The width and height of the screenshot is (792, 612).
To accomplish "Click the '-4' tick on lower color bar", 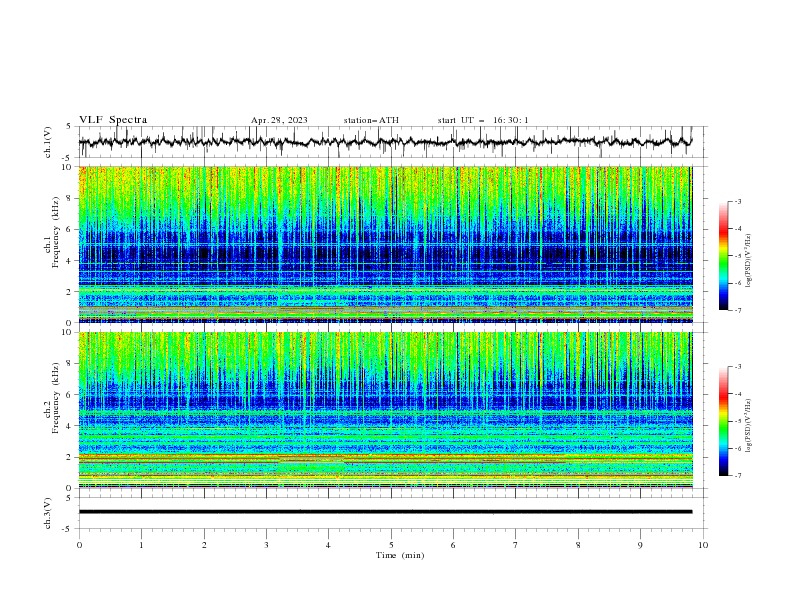I will (737, 394).
